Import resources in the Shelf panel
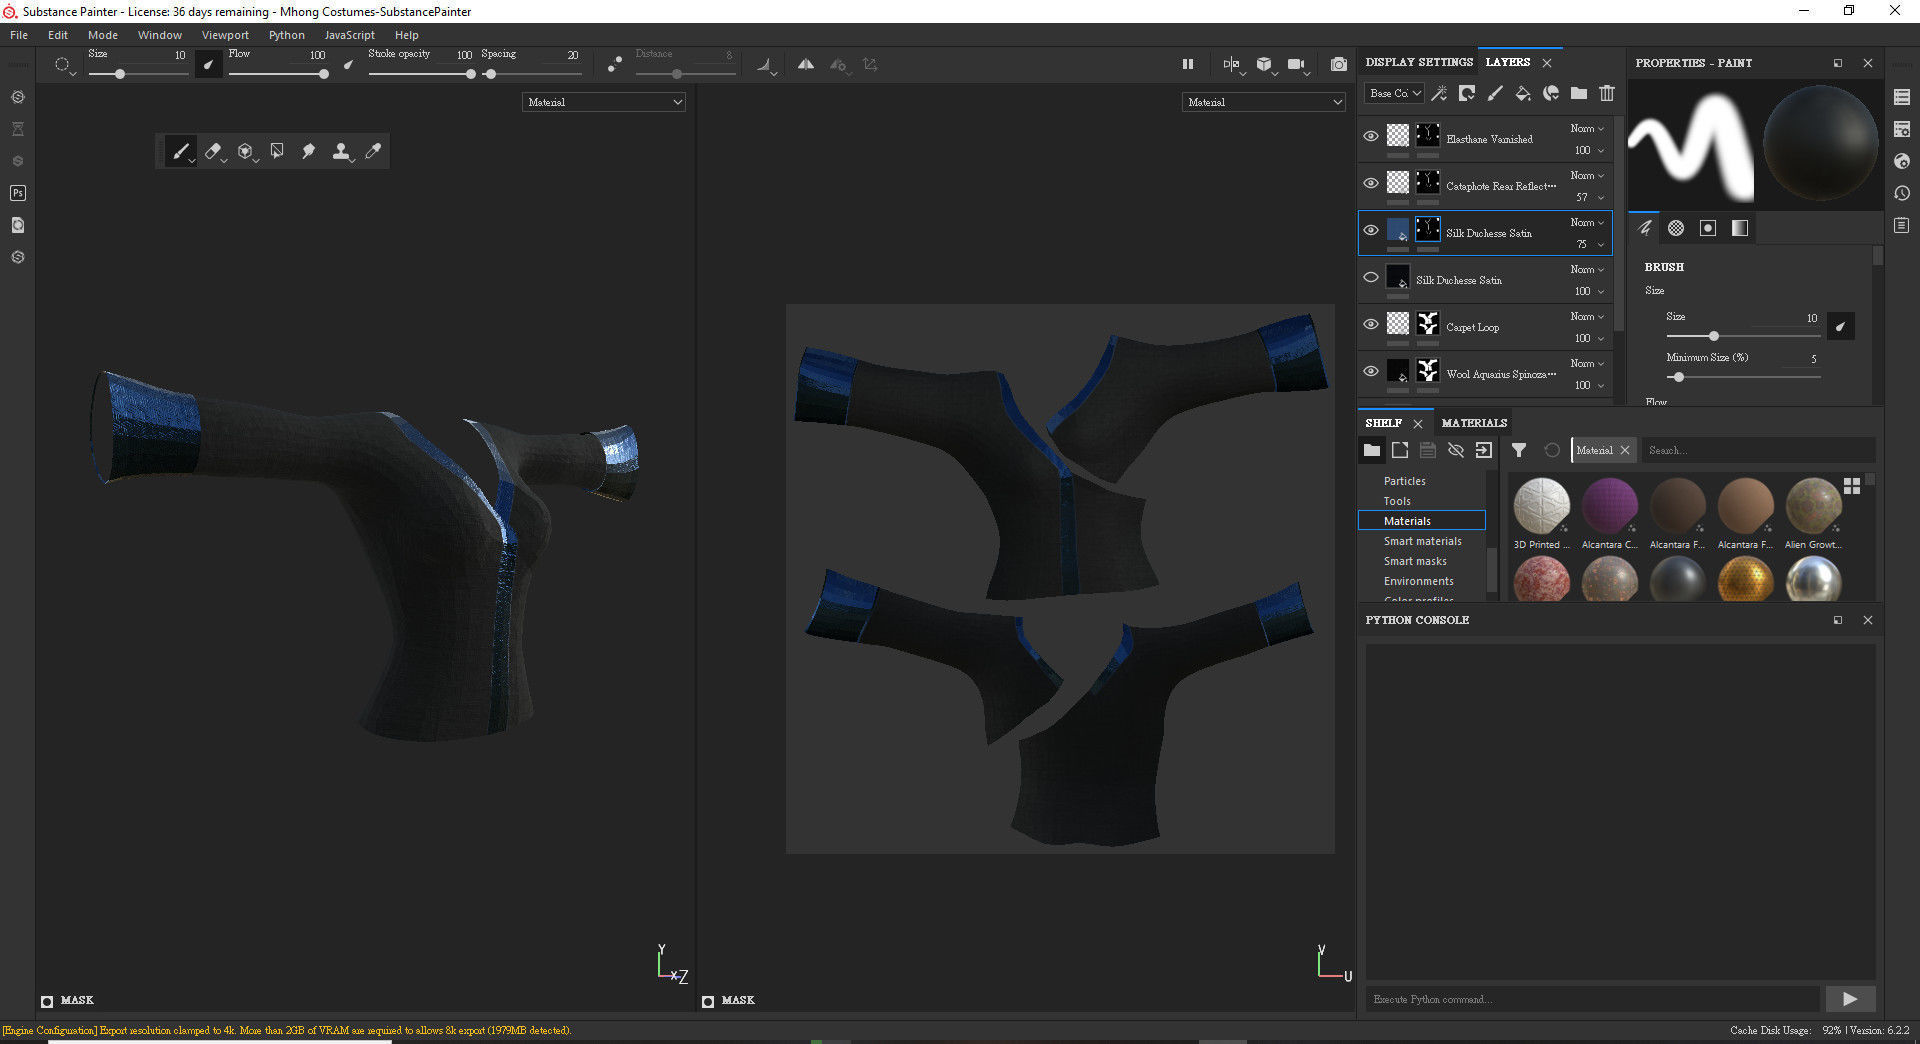The height and width of the screenshot is (1044, 1920). tap(1484, 450)
